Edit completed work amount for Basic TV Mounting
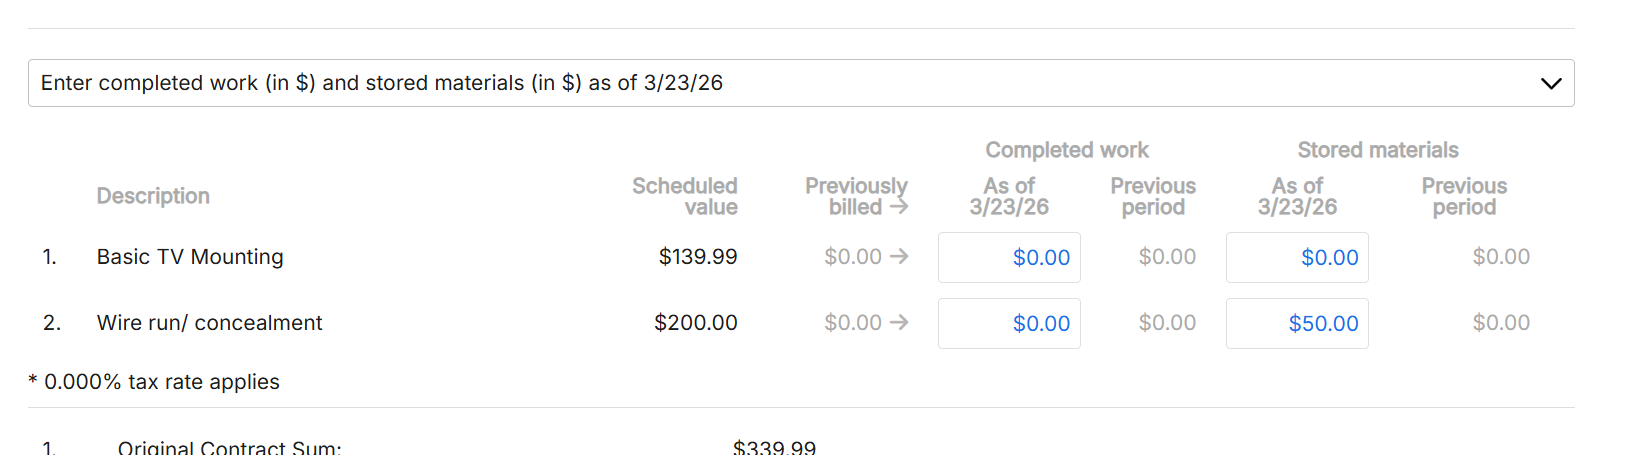 coord(1009,258)
